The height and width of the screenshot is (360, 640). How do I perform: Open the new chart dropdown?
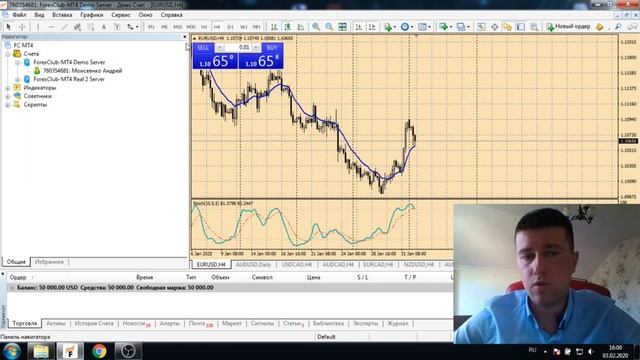click(446, 27)
